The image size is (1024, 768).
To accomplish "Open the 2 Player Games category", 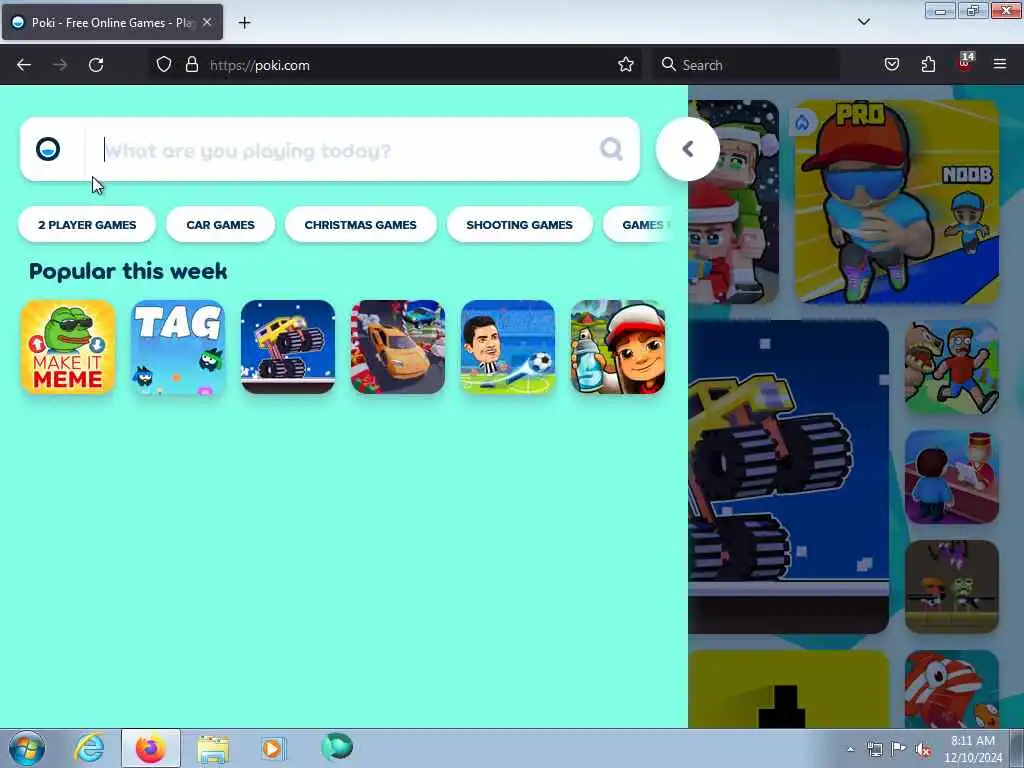I will pos(87,225).
